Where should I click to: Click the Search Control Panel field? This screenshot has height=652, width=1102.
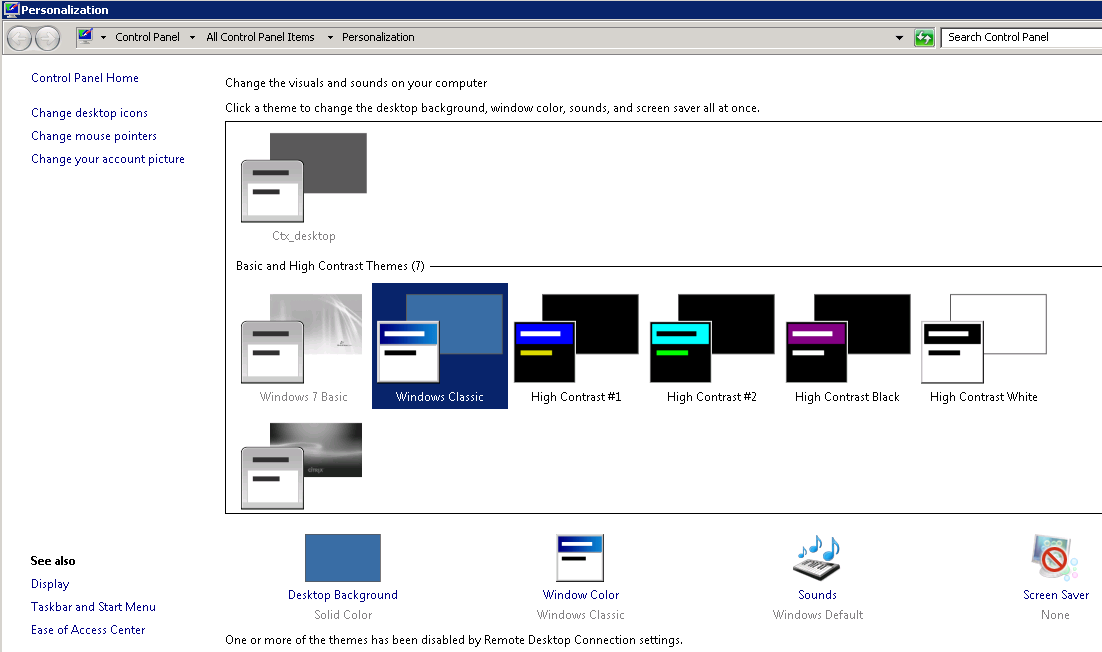(1020, 37)
